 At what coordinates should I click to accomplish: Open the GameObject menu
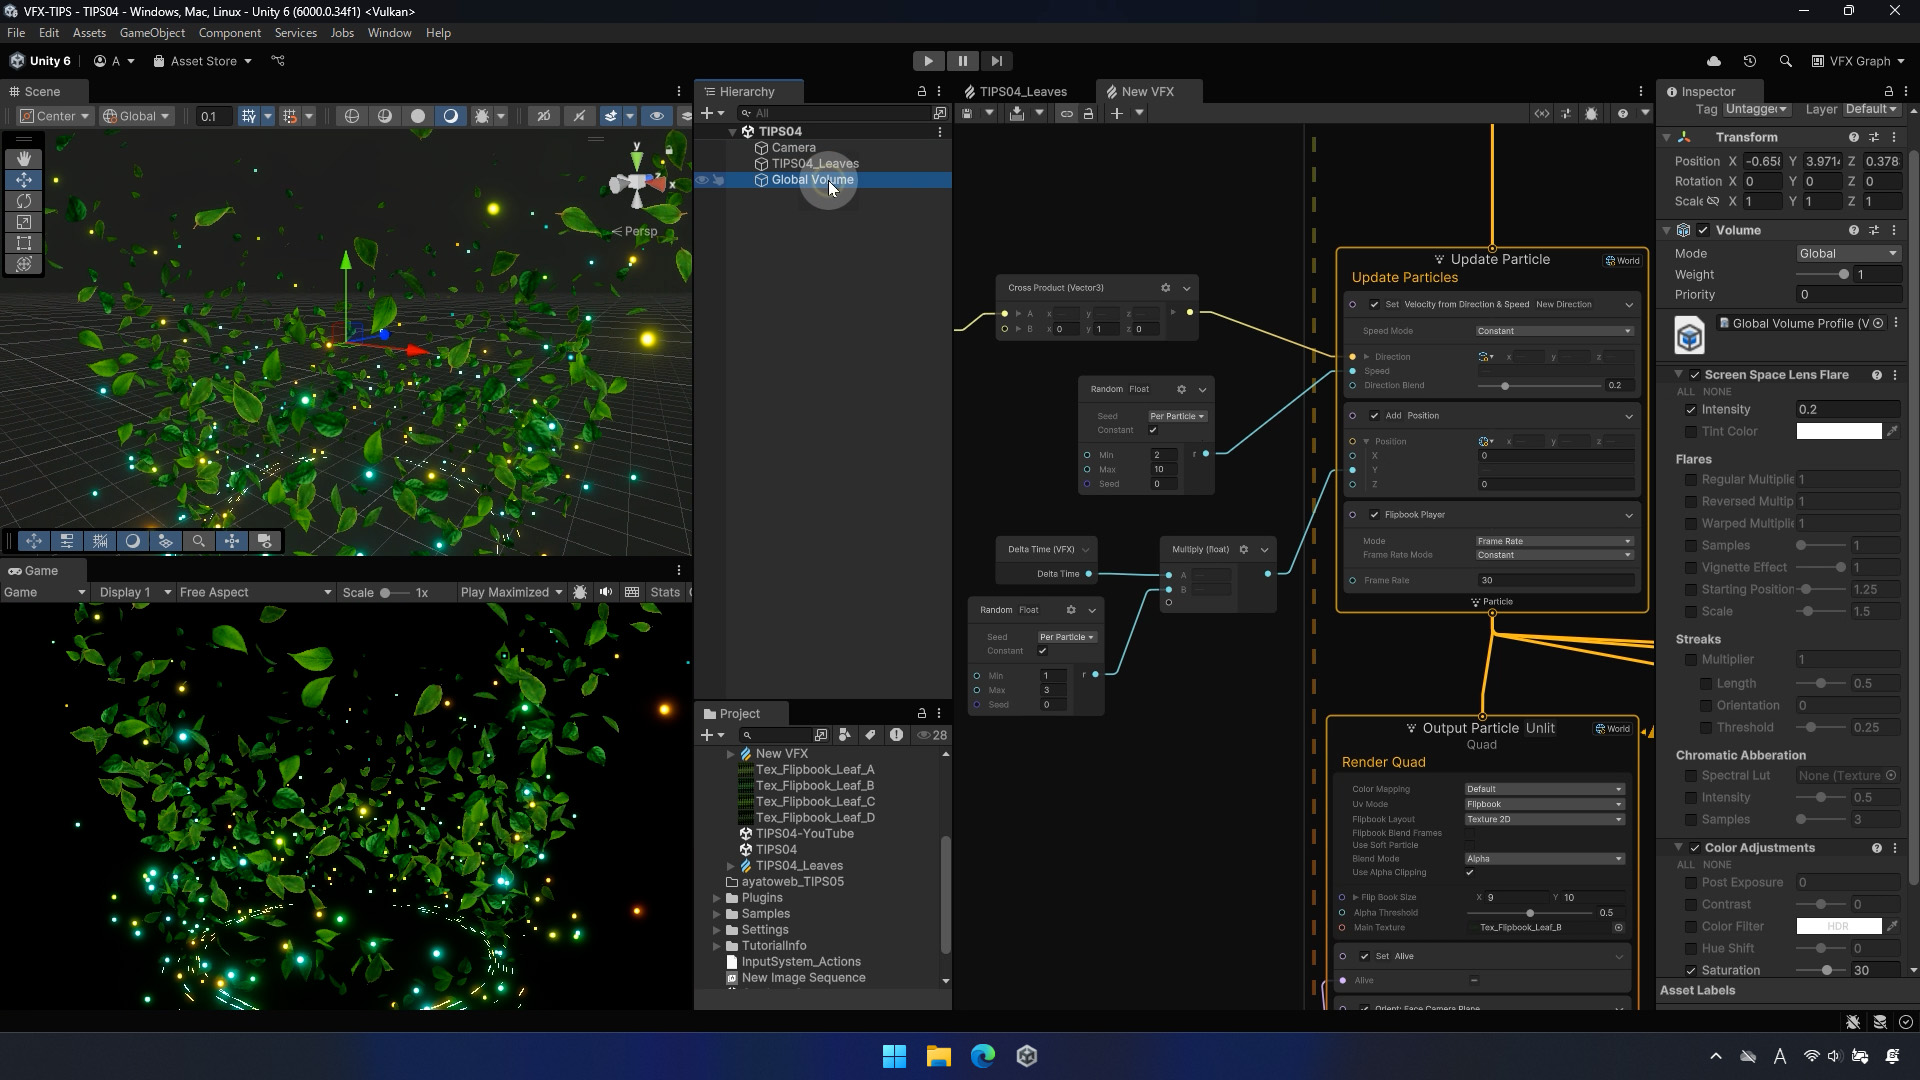pyautogui.click(x=152, y=33)
